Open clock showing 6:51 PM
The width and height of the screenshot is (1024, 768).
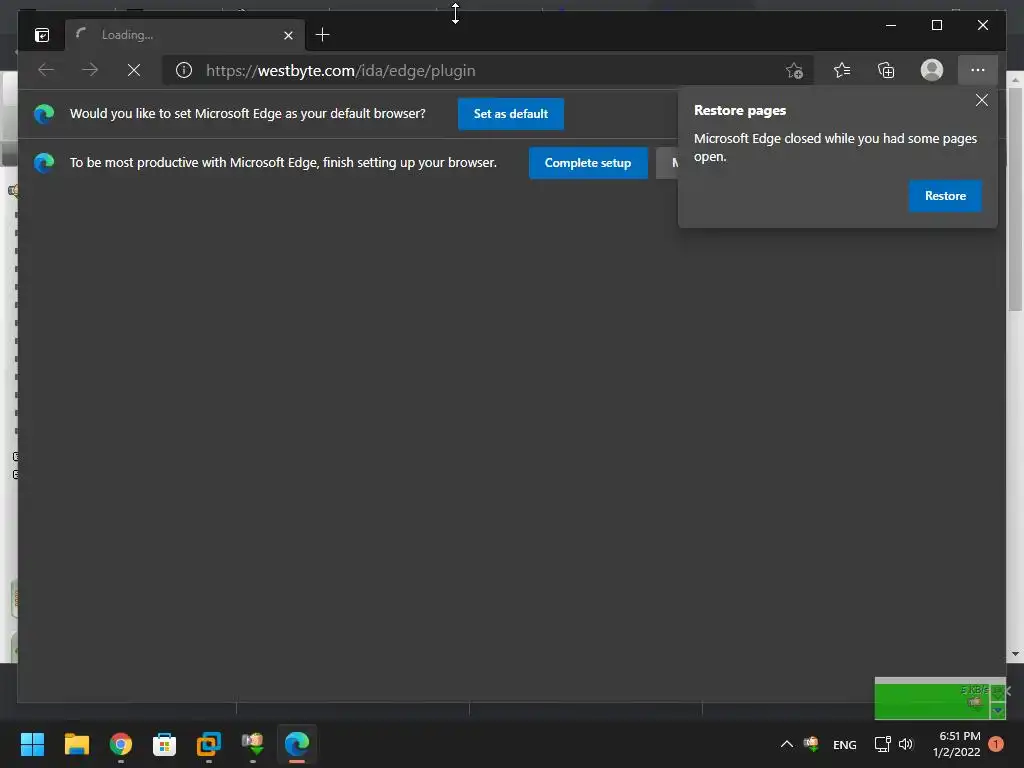(x=957, y=744)
